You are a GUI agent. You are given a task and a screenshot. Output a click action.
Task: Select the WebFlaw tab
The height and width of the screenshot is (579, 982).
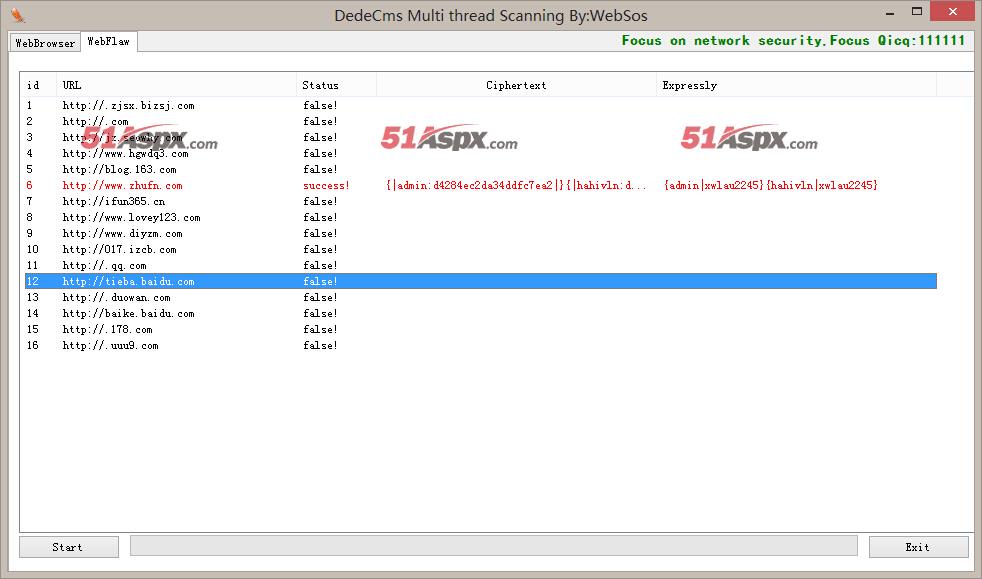(109, 41)
